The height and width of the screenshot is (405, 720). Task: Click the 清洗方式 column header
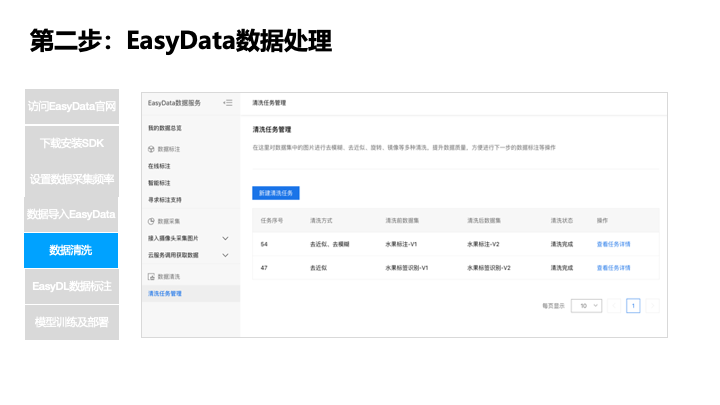click(x=321, y=220)
